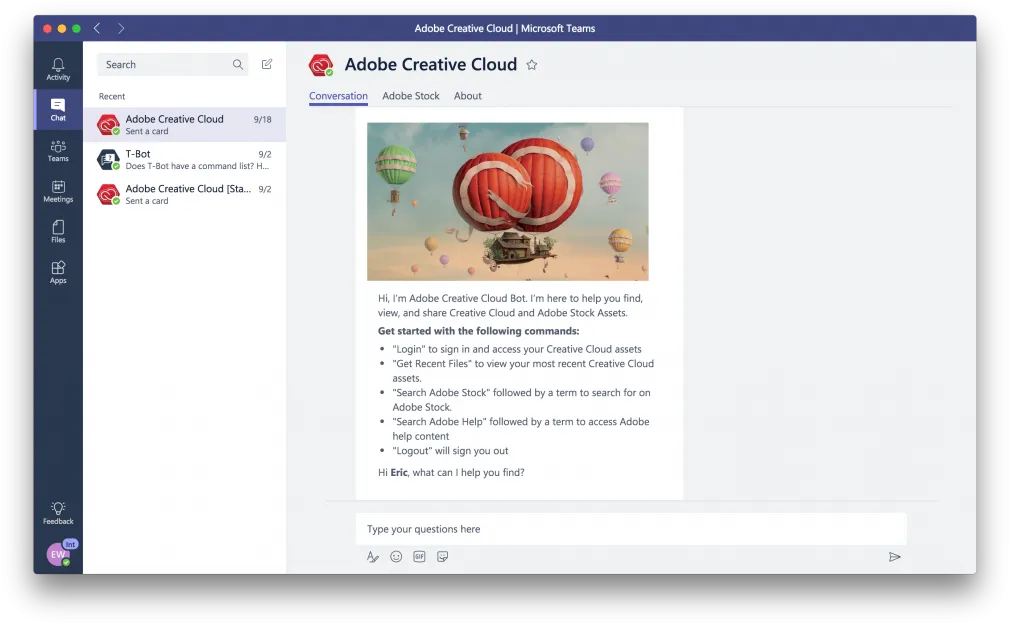Image resolution: width=1009 pixels, height=623 pixels.
Task: Click the macOS yellow minimize button
Action: coord(62,28)
